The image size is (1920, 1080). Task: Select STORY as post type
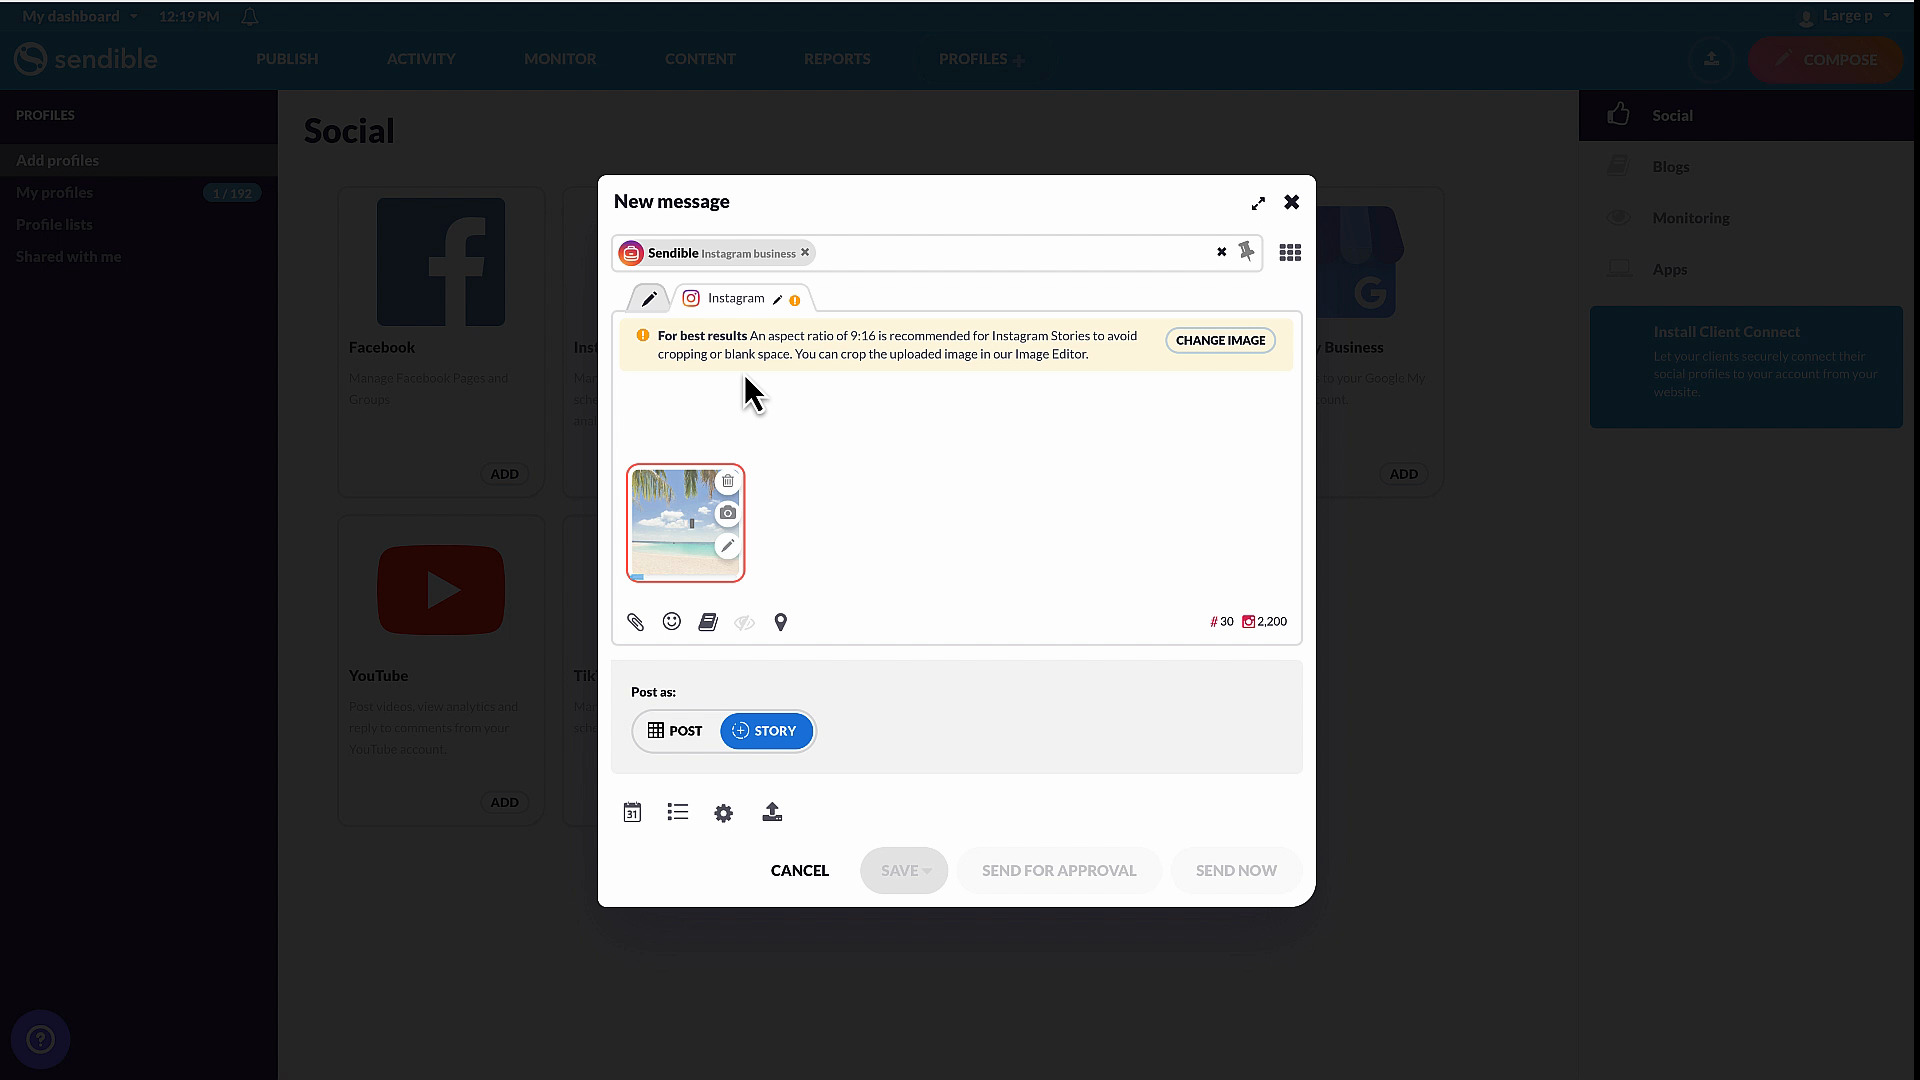coord(765,731)
